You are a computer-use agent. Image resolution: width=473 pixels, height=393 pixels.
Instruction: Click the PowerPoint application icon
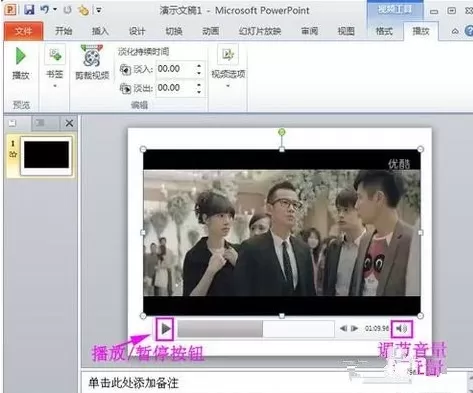point(11,10)
